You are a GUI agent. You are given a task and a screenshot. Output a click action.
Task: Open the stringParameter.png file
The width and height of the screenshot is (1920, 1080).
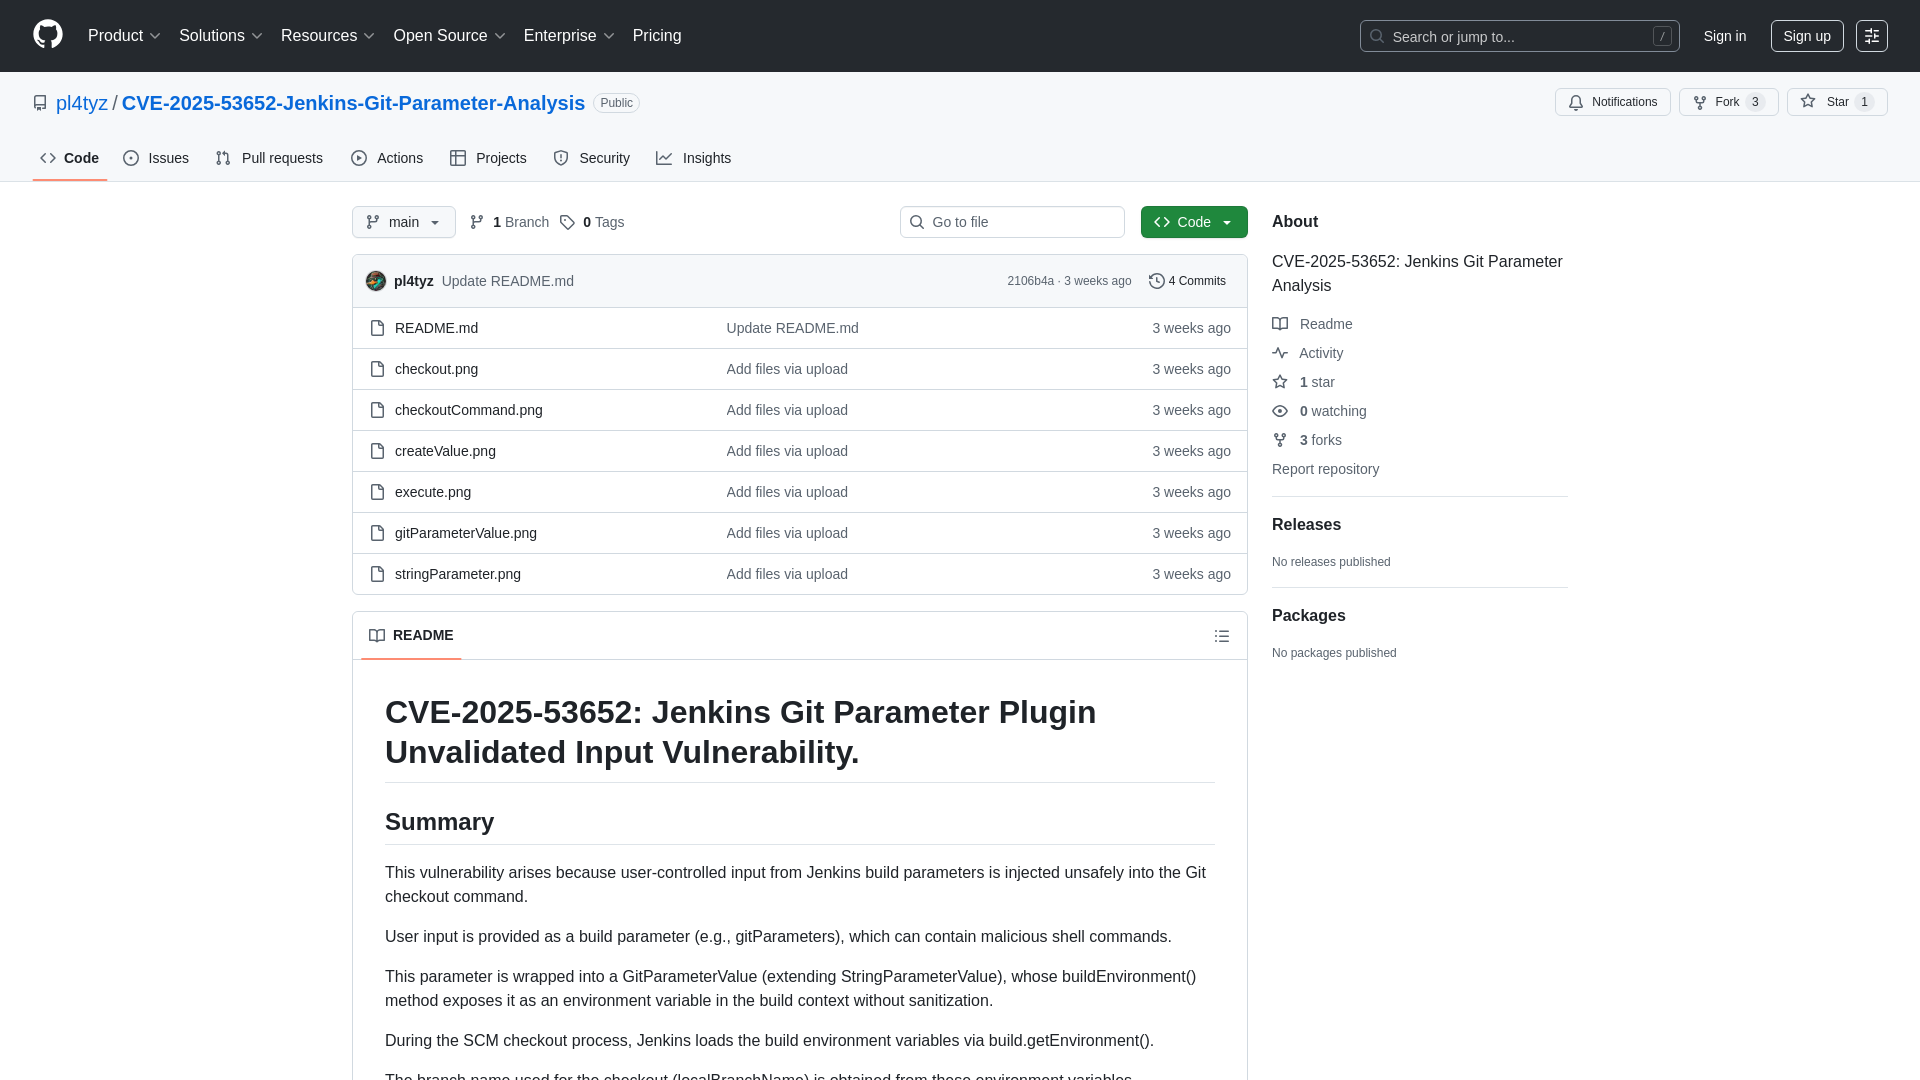[x=458, y=574]
